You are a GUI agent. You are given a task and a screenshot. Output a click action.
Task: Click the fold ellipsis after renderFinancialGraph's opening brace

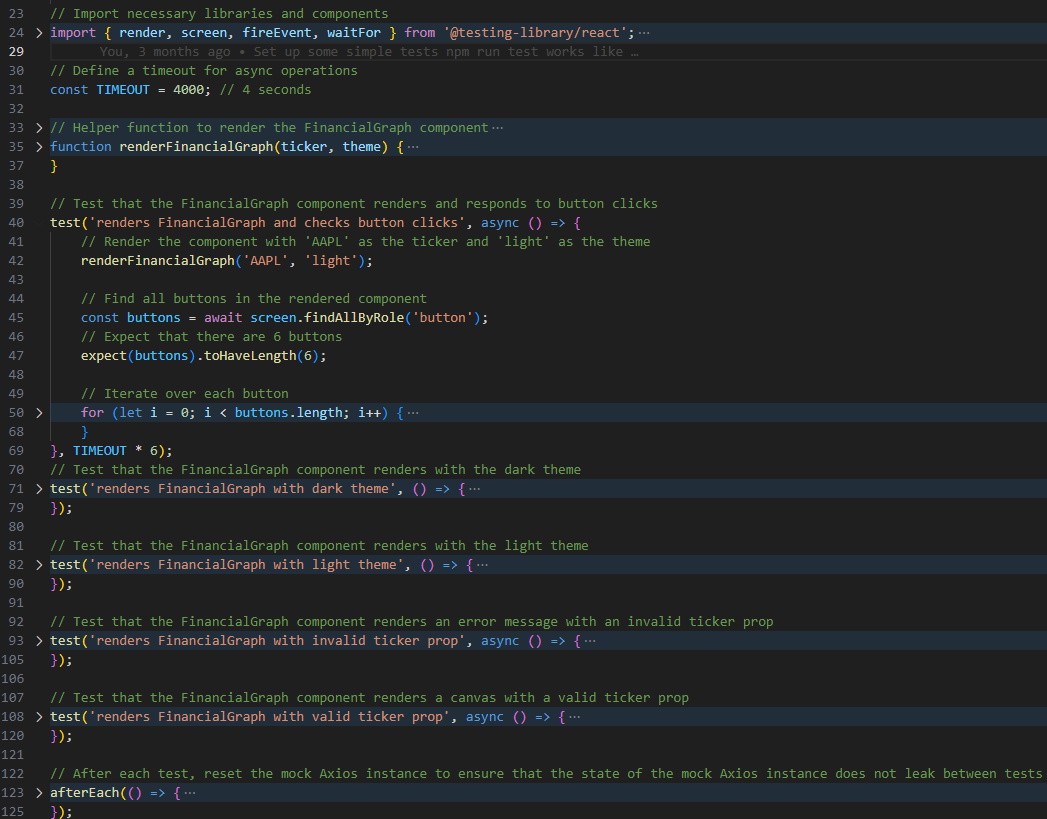413,147
